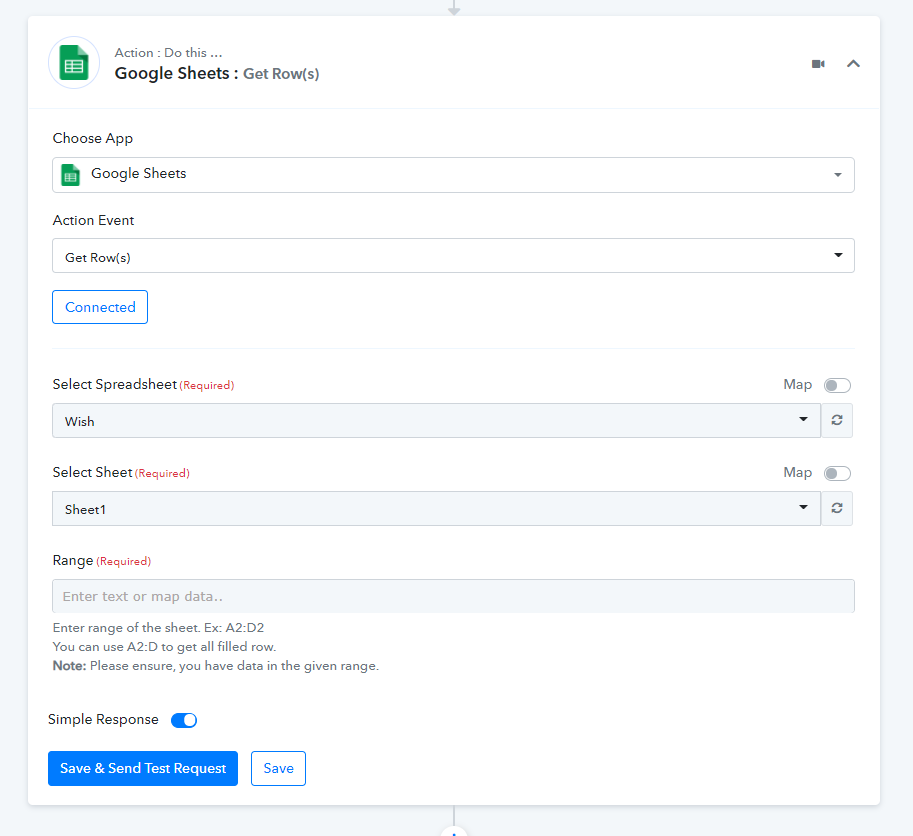
Task: Disable the Simple Response toggle
Action: coord(184,720)
